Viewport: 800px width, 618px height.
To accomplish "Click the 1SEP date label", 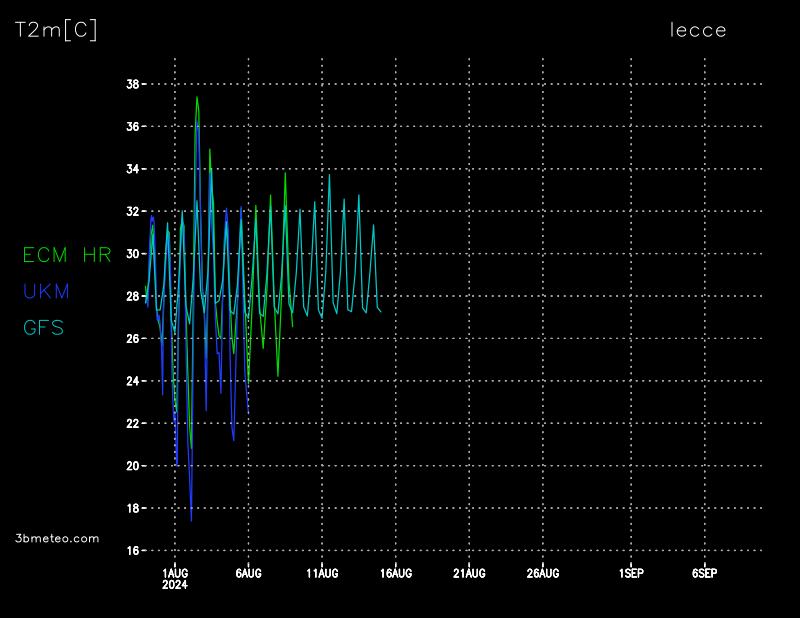I will point(631,573).
